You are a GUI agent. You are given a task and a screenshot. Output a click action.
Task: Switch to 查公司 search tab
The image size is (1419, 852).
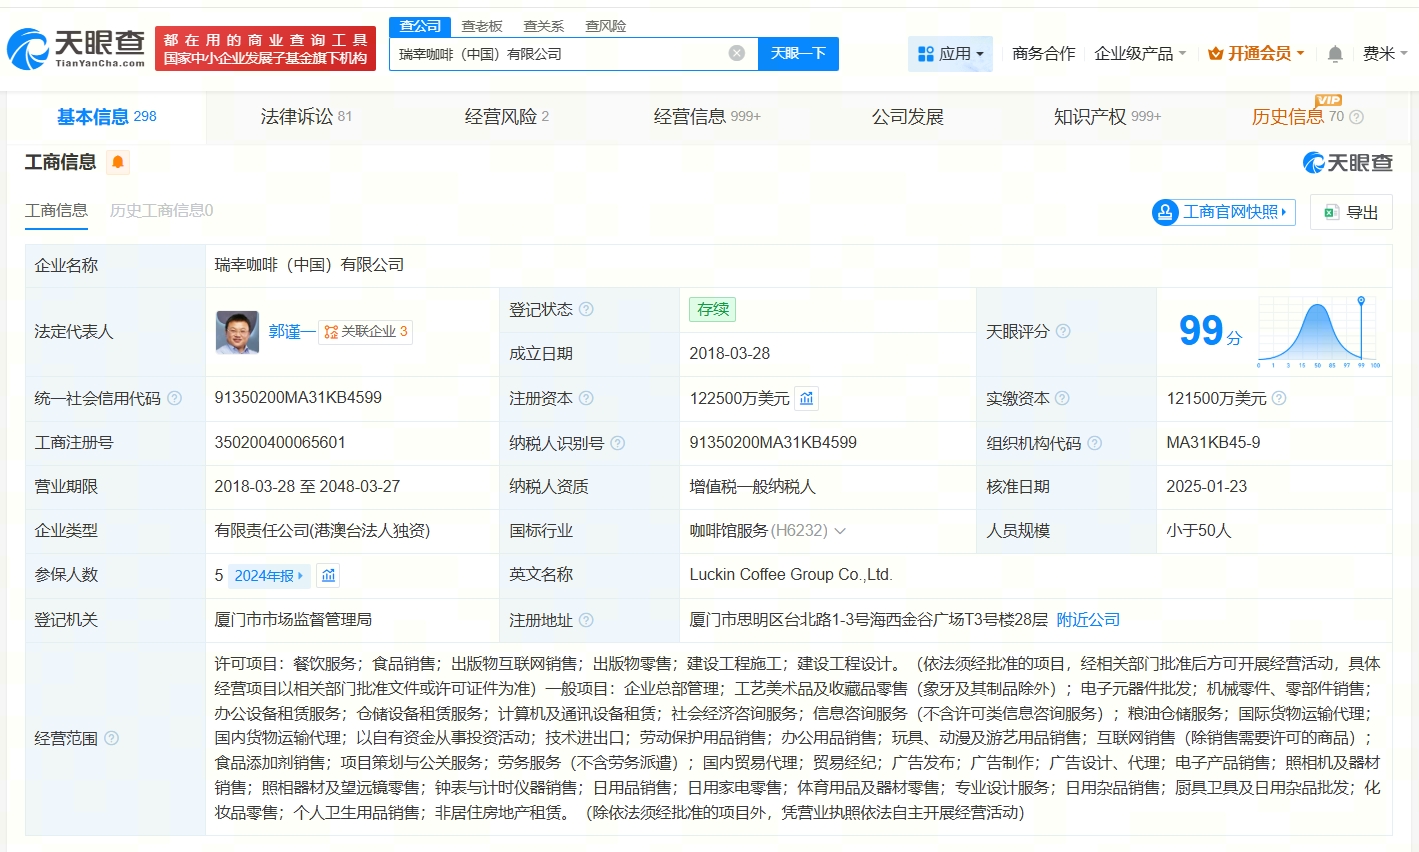(420, 26)
